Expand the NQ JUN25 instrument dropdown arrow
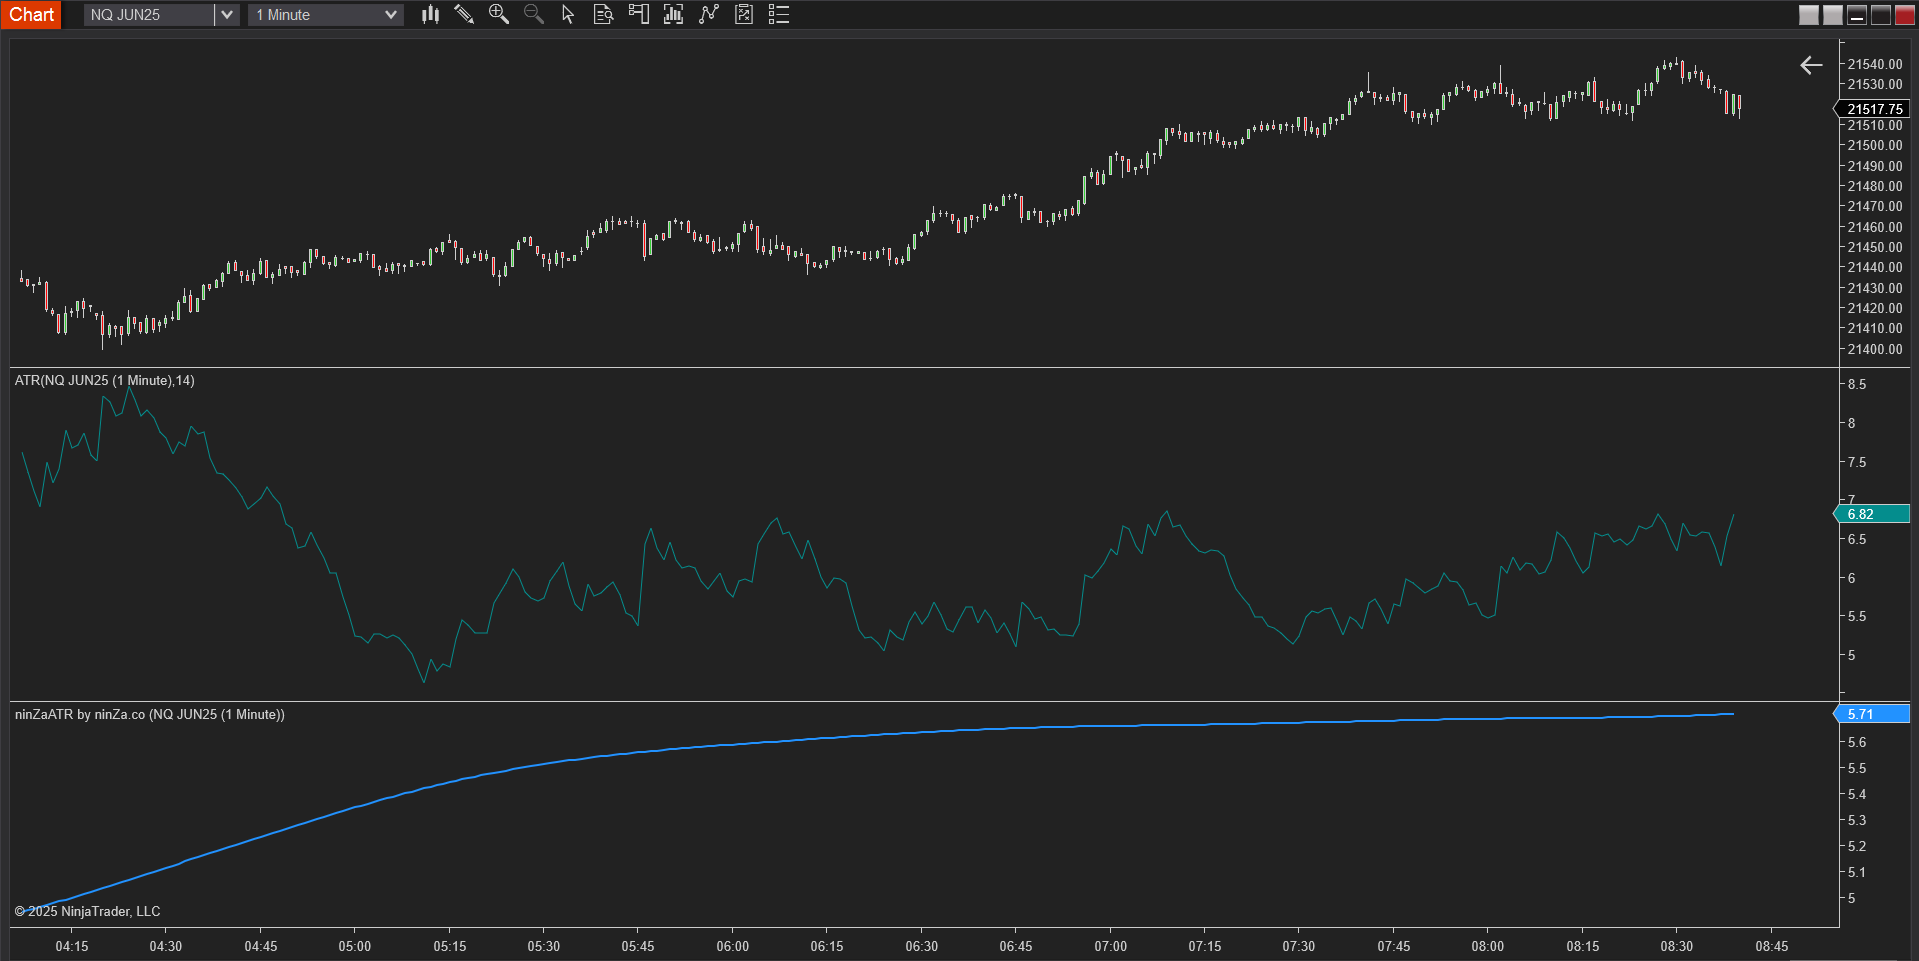This screenshot has height=961, width=1919. coord(227,15)
